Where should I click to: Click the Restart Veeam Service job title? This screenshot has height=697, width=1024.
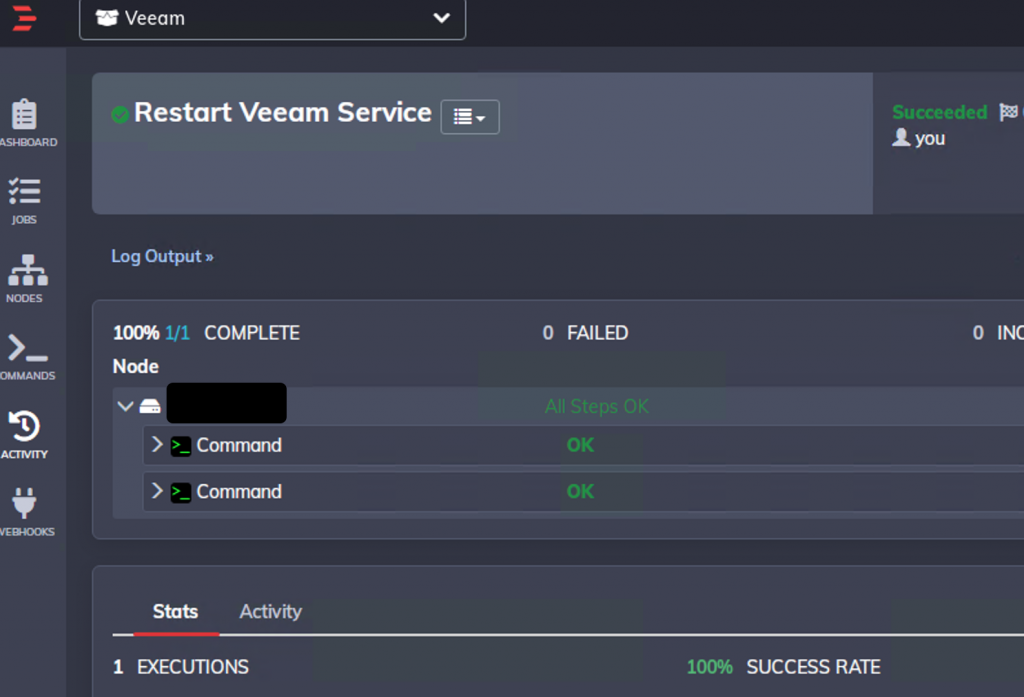283,112
